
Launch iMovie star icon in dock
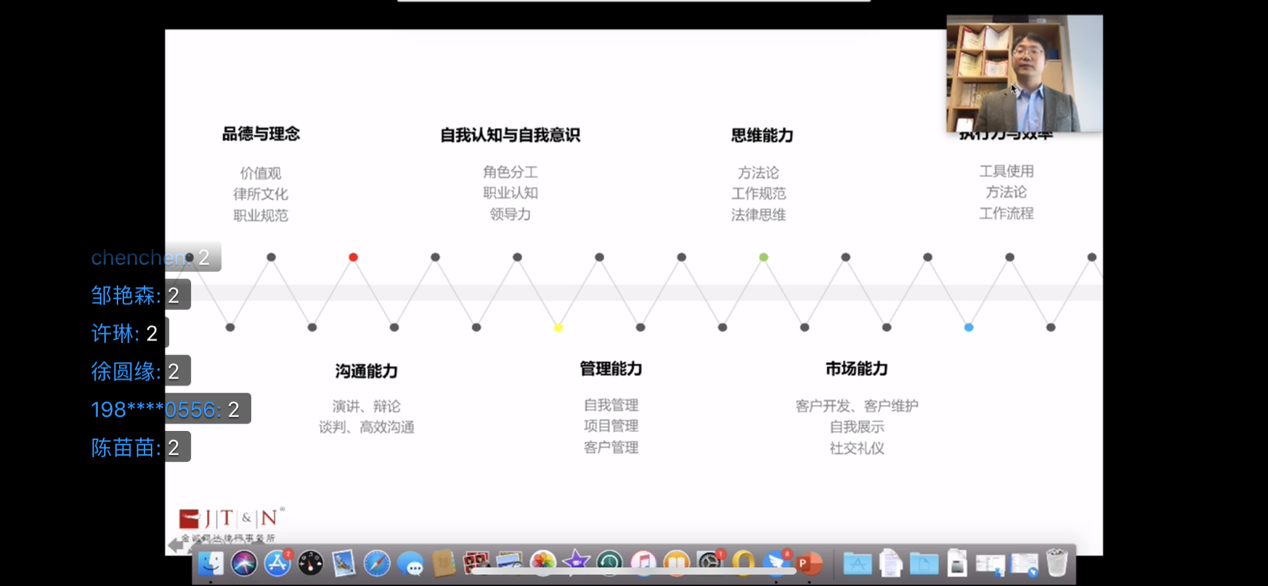click(x=576, y=564)
